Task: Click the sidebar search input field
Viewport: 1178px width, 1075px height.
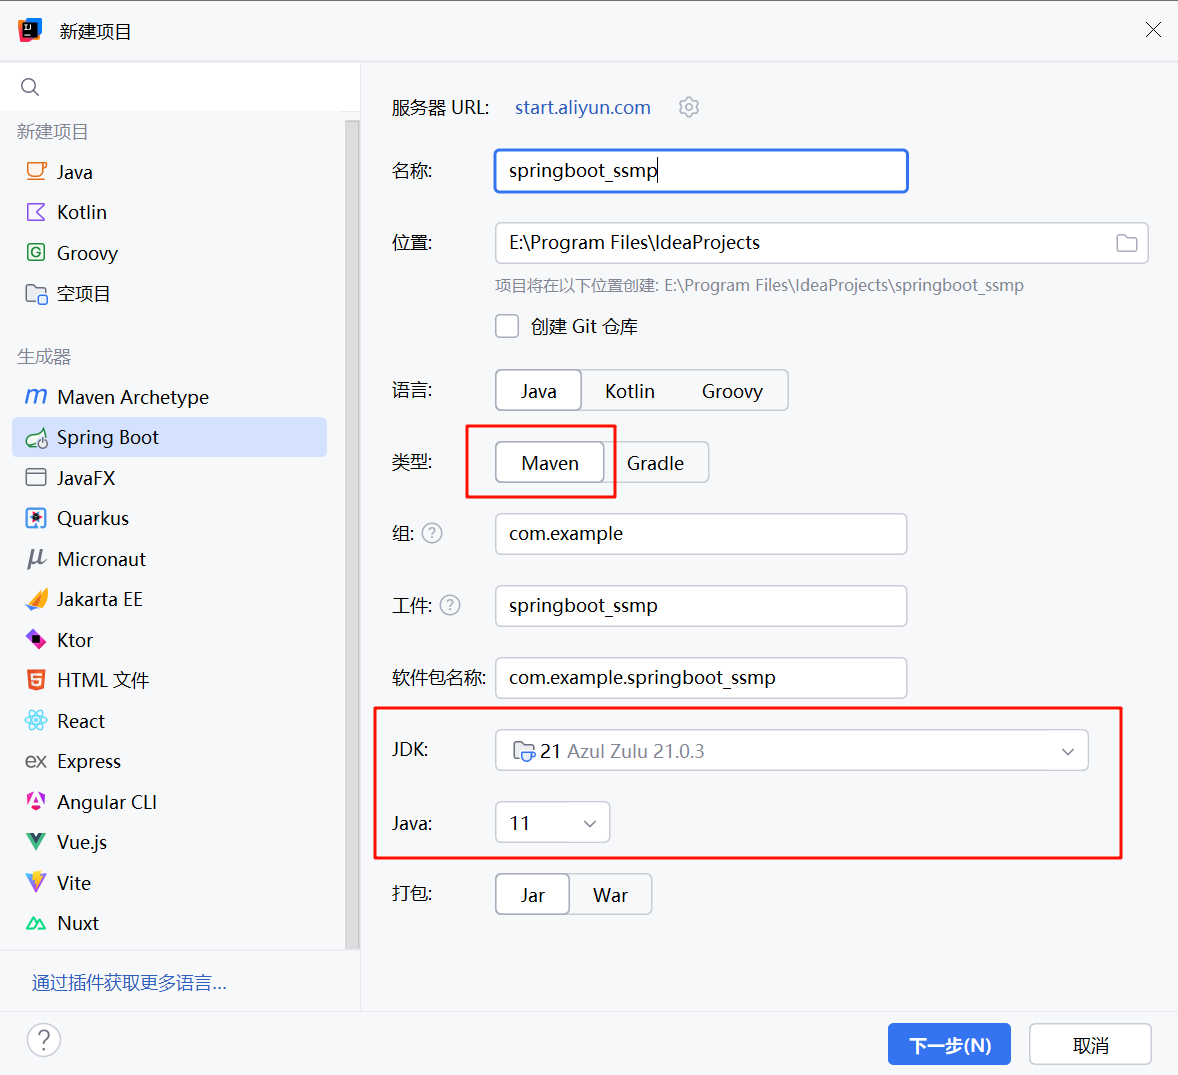Action: 180,87
